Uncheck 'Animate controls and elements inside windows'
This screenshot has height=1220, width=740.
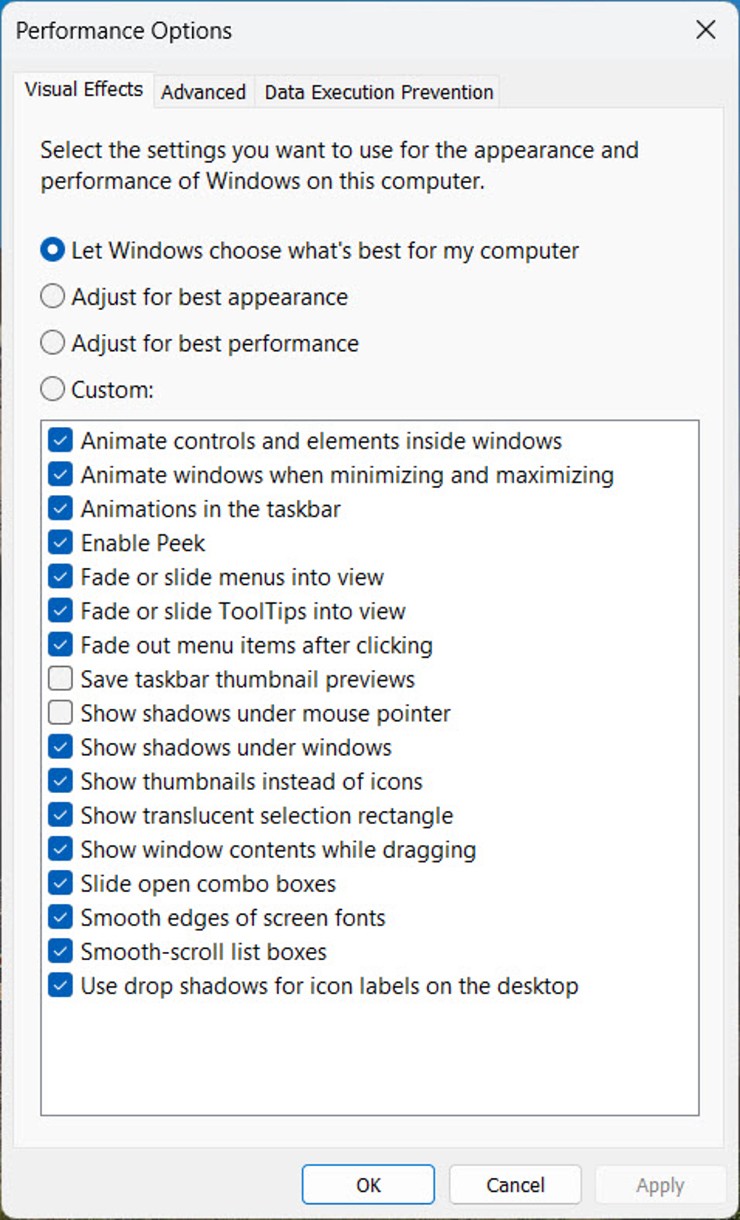click(x=61, y=441)
